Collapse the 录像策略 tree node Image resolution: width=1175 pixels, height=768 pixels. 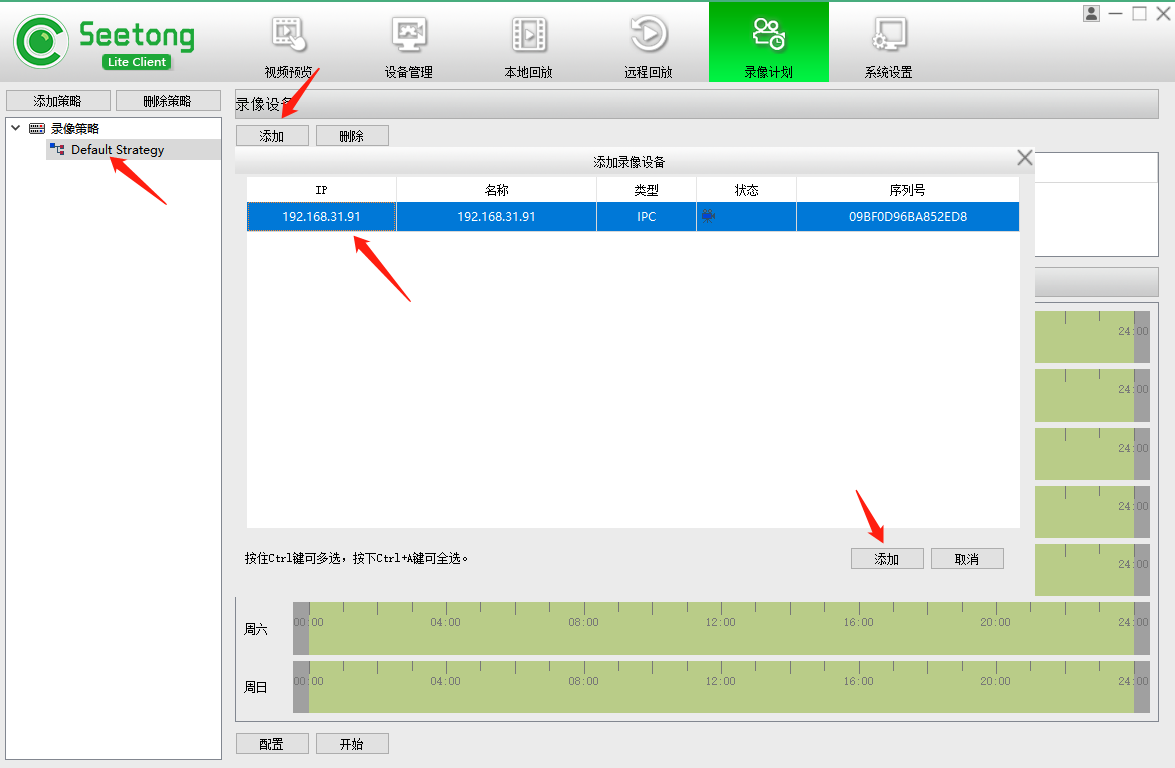pos(16,128)
